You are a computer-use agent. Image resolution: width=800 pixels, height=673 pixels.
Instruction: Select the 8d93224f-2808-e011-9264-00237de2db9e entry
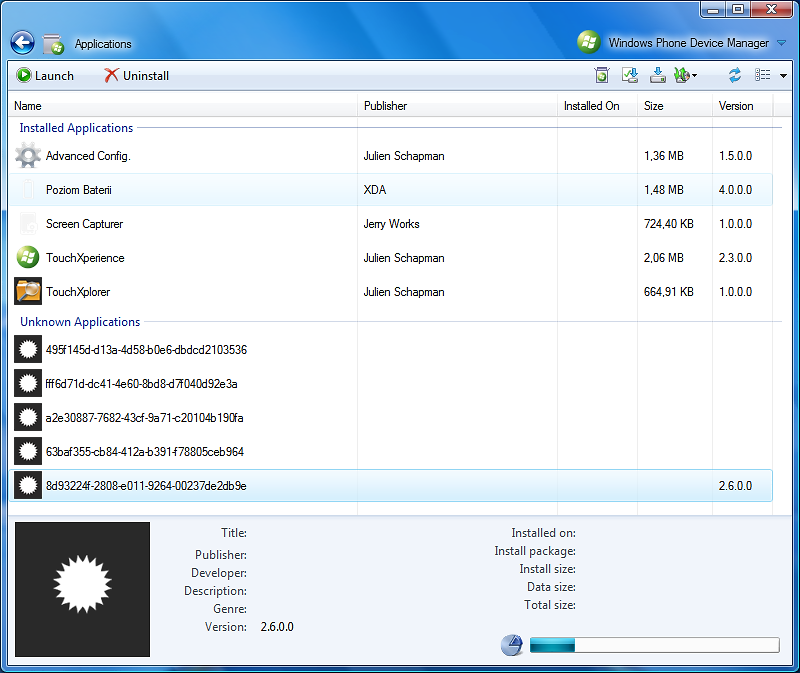click(146, 486)
